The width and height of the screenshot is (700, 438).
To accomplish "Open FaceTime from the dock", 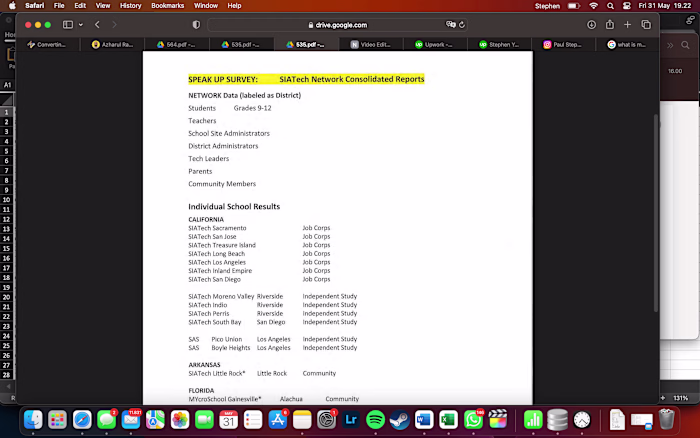I will (204, 420).
